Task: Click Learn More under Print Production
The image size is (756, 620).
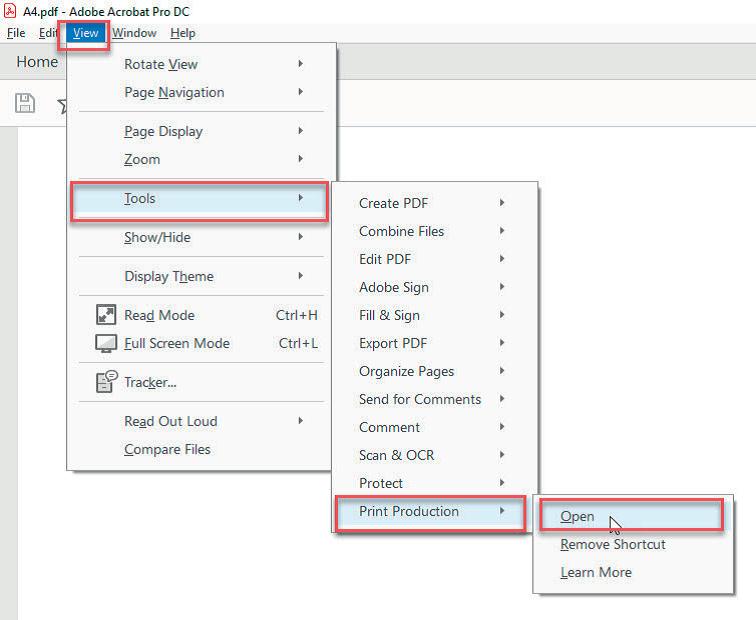Action: point(633,572)
